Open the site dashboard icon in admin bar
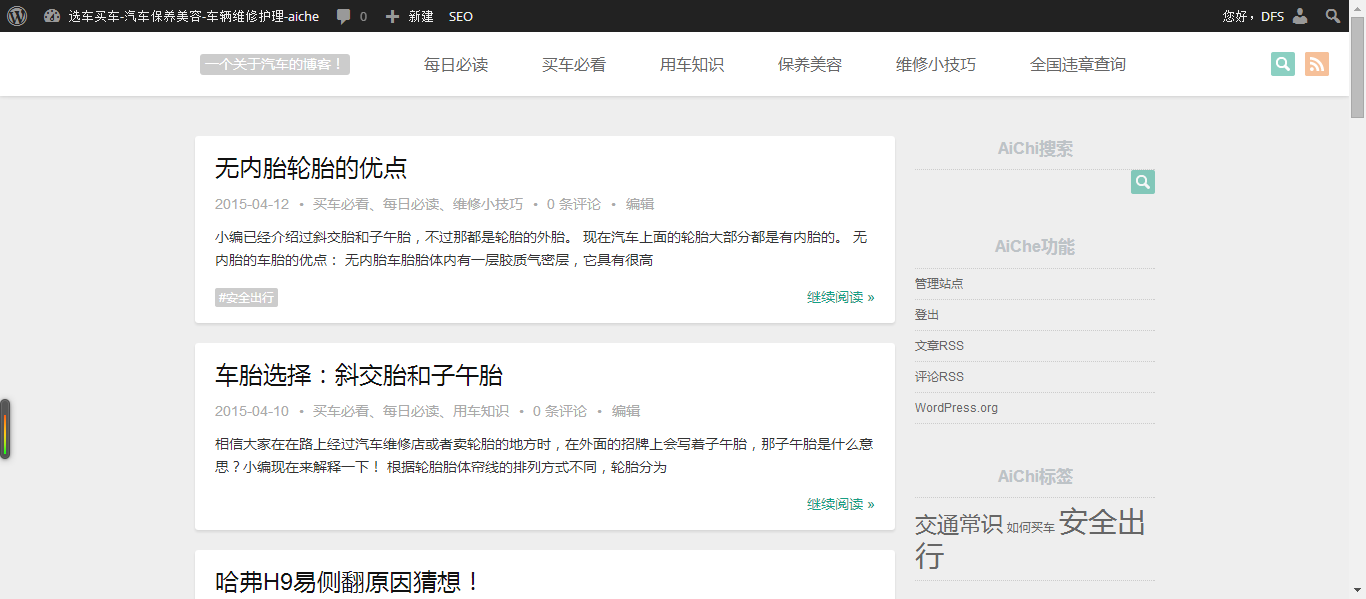 click(x=52, y=16)
